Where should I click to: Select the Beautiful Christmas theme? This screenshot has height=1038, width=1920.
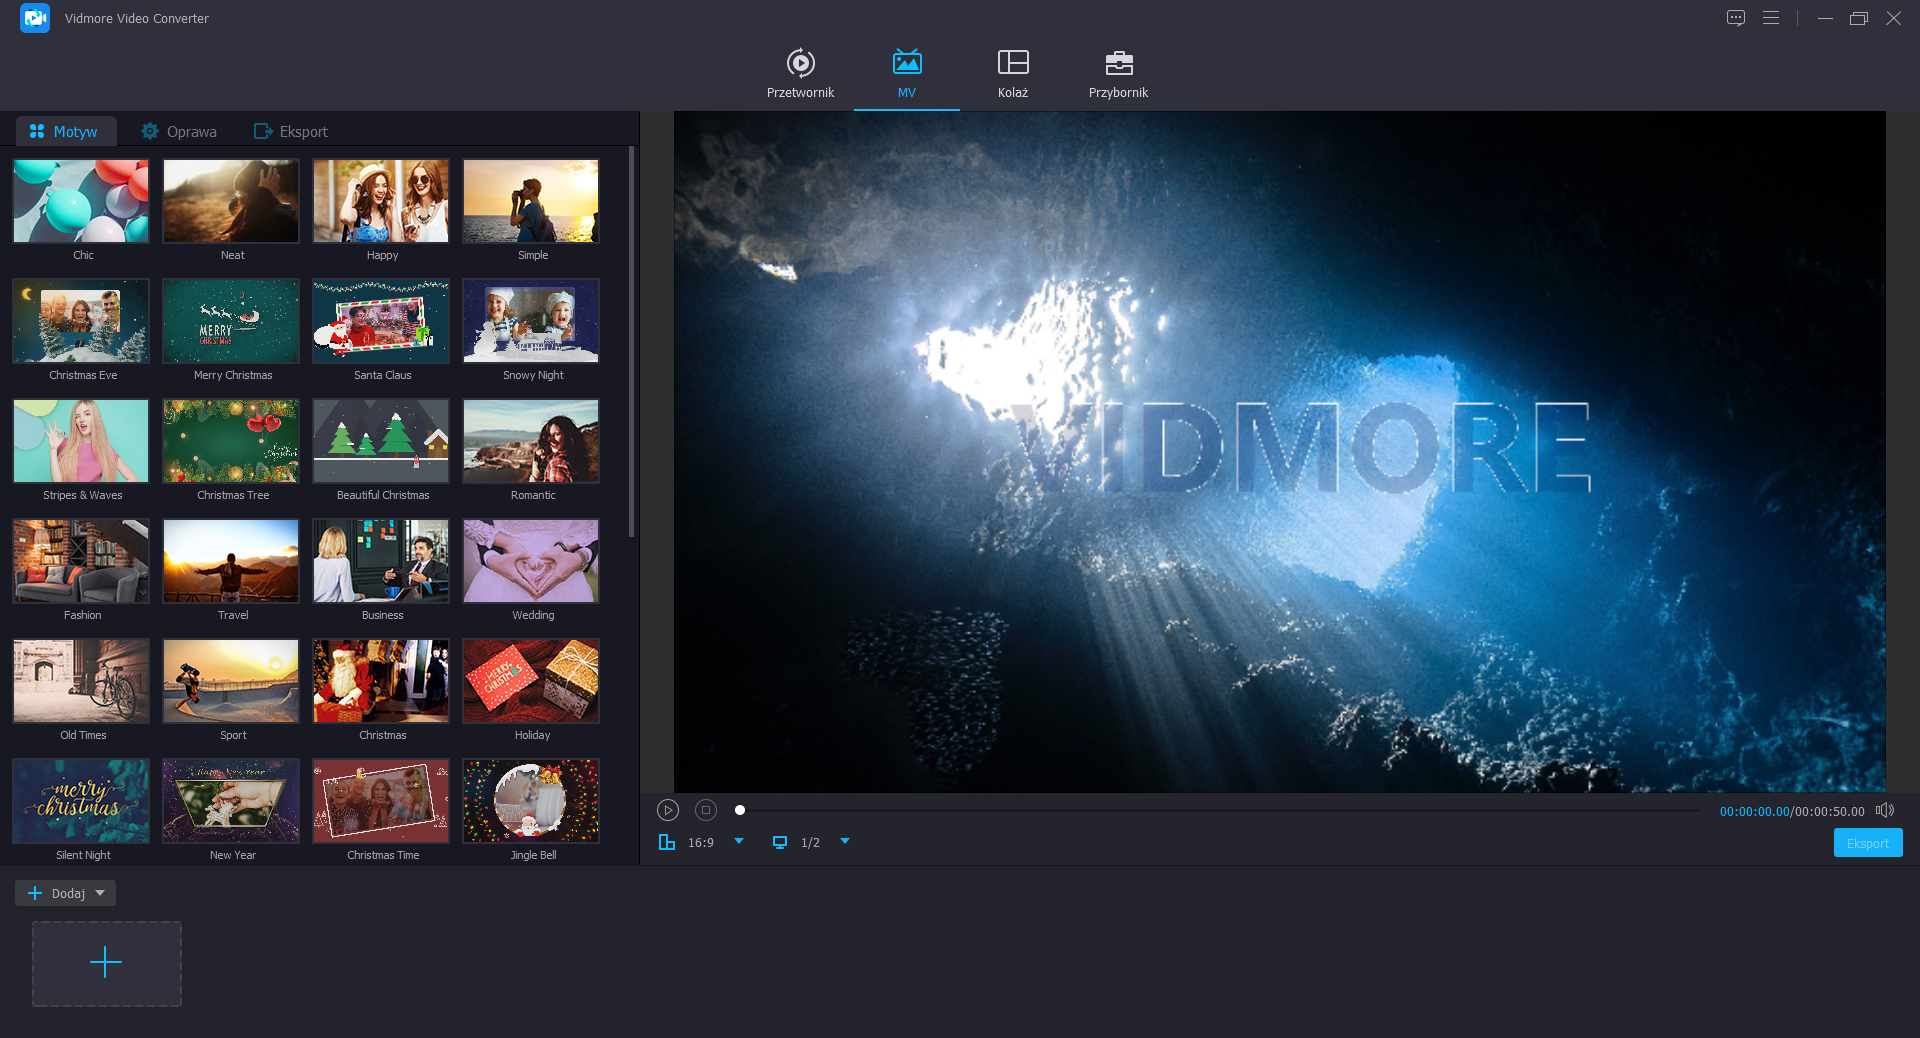coord(381,441)
